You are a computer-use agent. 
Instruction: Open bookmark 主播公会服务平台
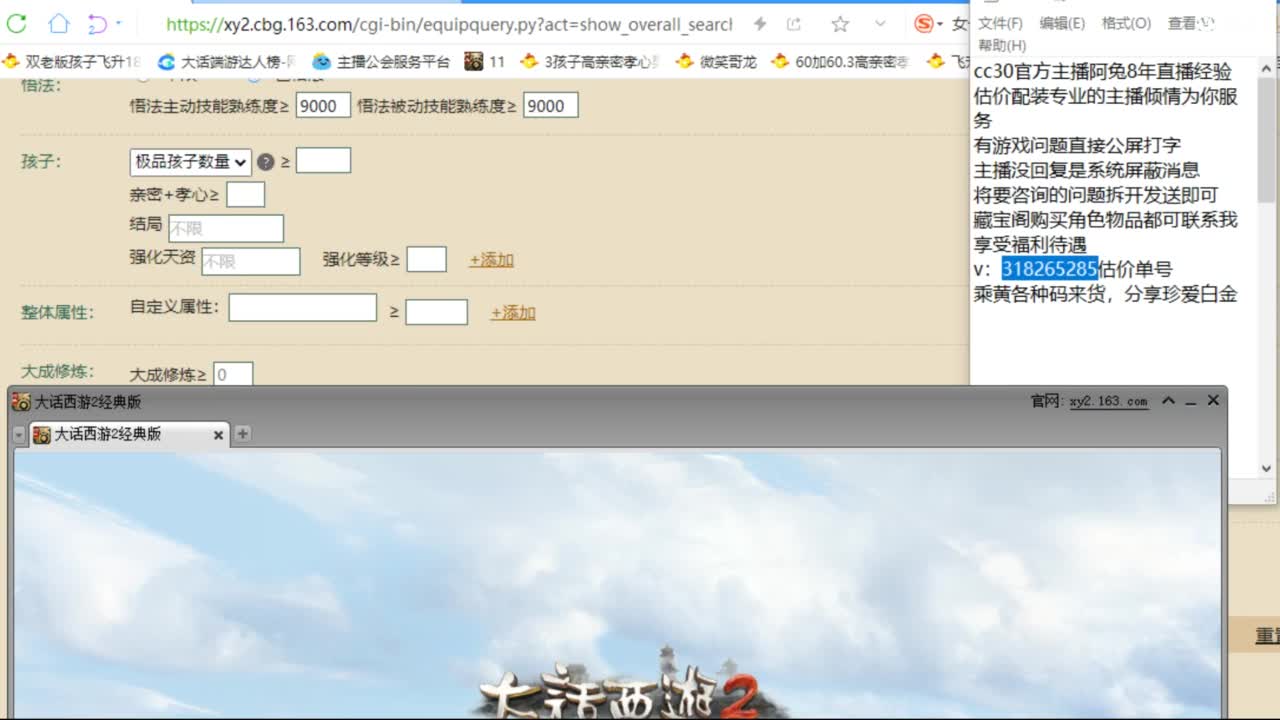(x=381, y=62)
